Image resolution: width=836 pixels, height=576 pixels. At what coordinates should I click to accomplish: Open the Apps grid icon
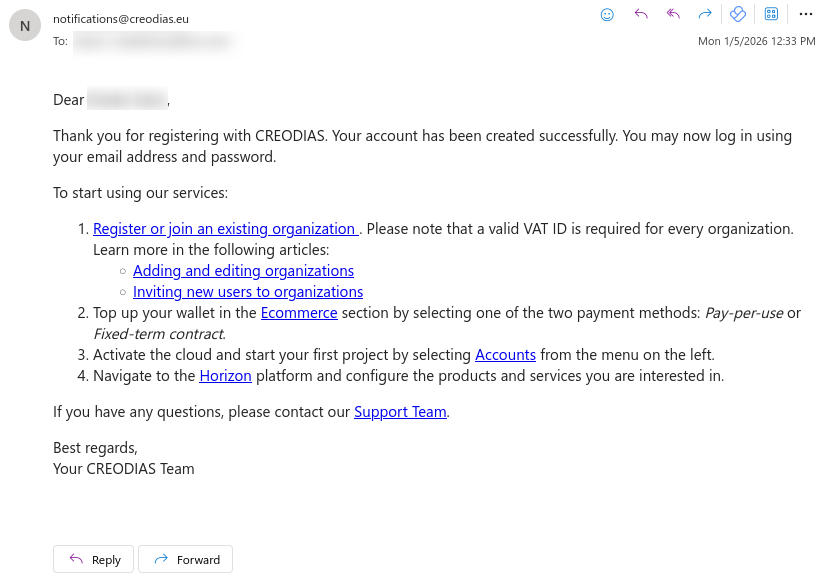point(771,14)
